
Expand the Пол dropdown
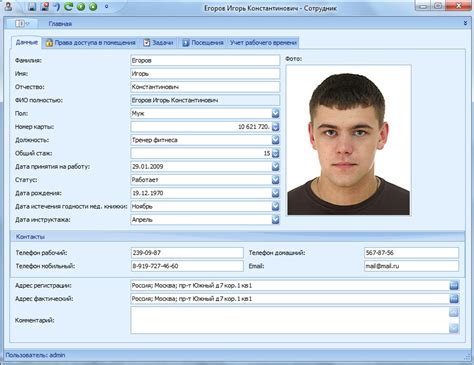[275, 113]
